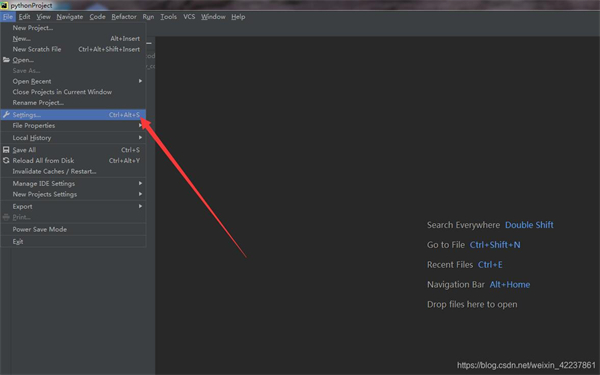Click the Open folder icon
The image size is (600, 375).
[6, 60]
